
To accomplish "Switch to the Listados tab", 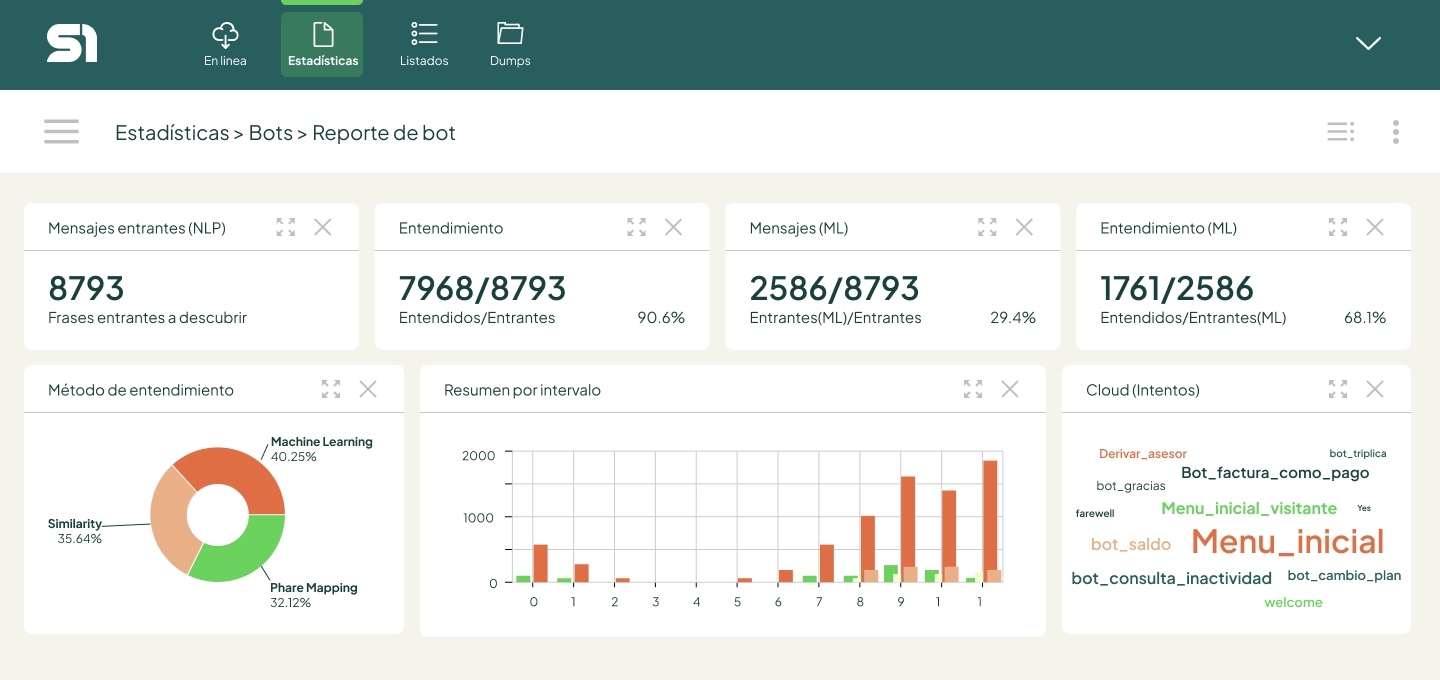I will coord(424,45).
